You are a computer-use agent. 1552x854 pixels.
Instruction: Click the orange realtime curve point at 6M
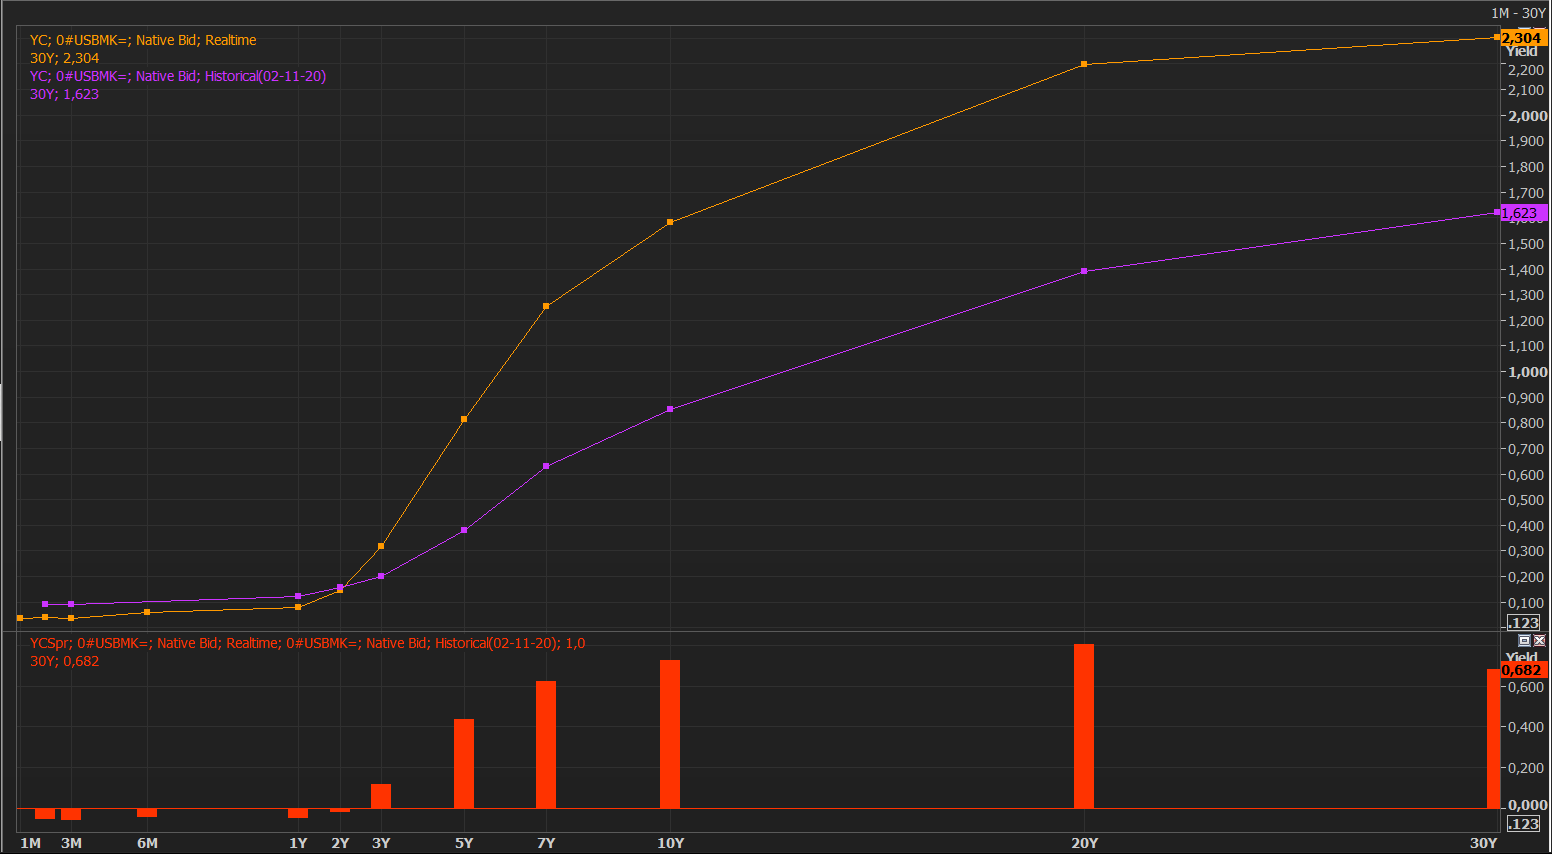147,612
